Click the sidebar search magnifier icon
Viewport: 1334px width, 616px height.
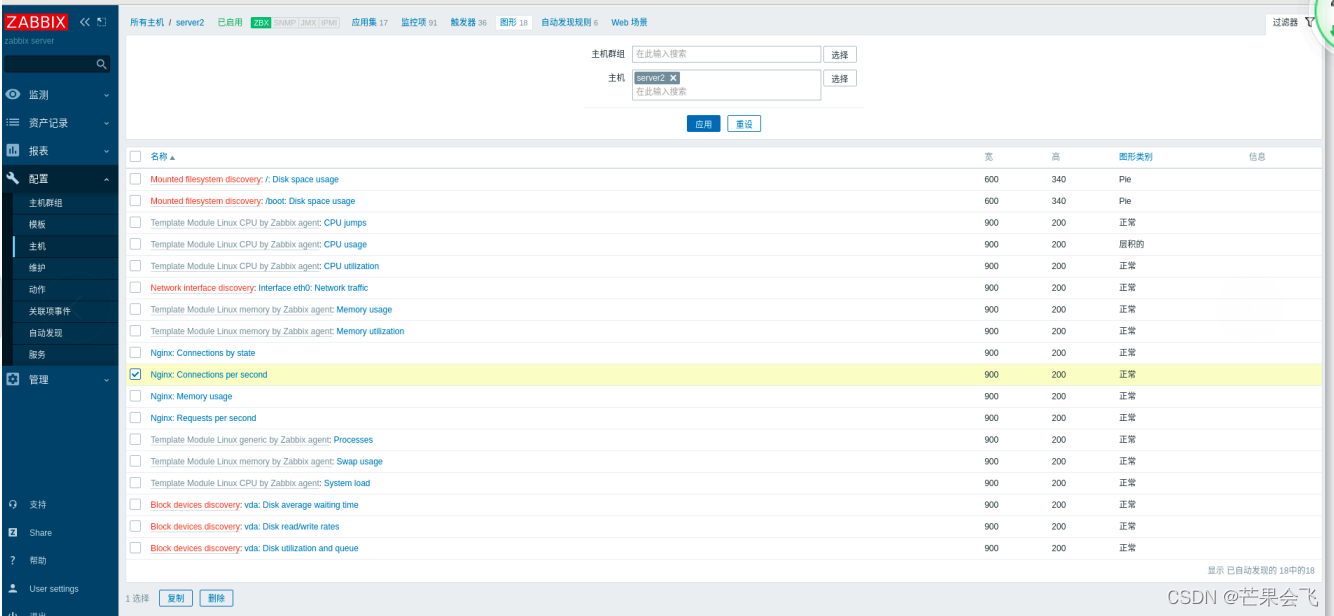(x=101, y=64)
